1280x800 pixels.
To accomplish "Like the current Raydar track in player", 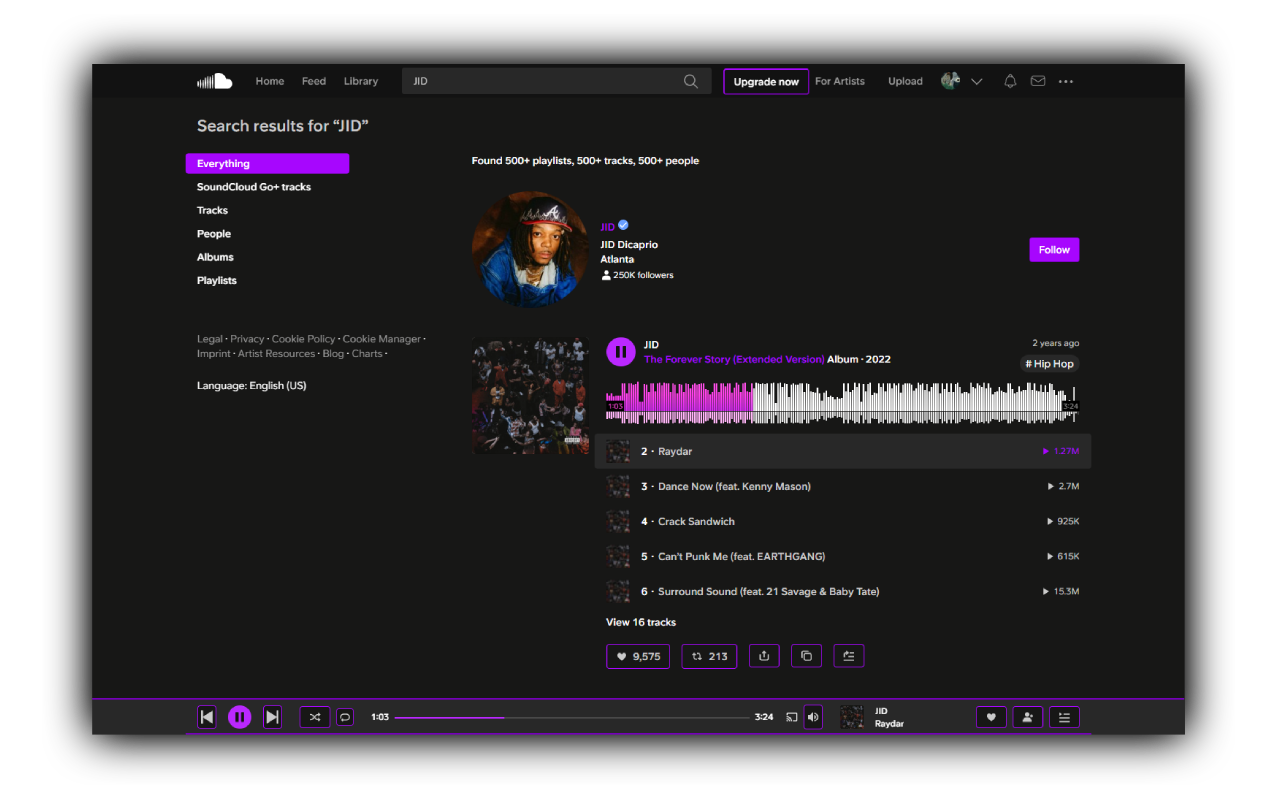I will coord(991,716).
